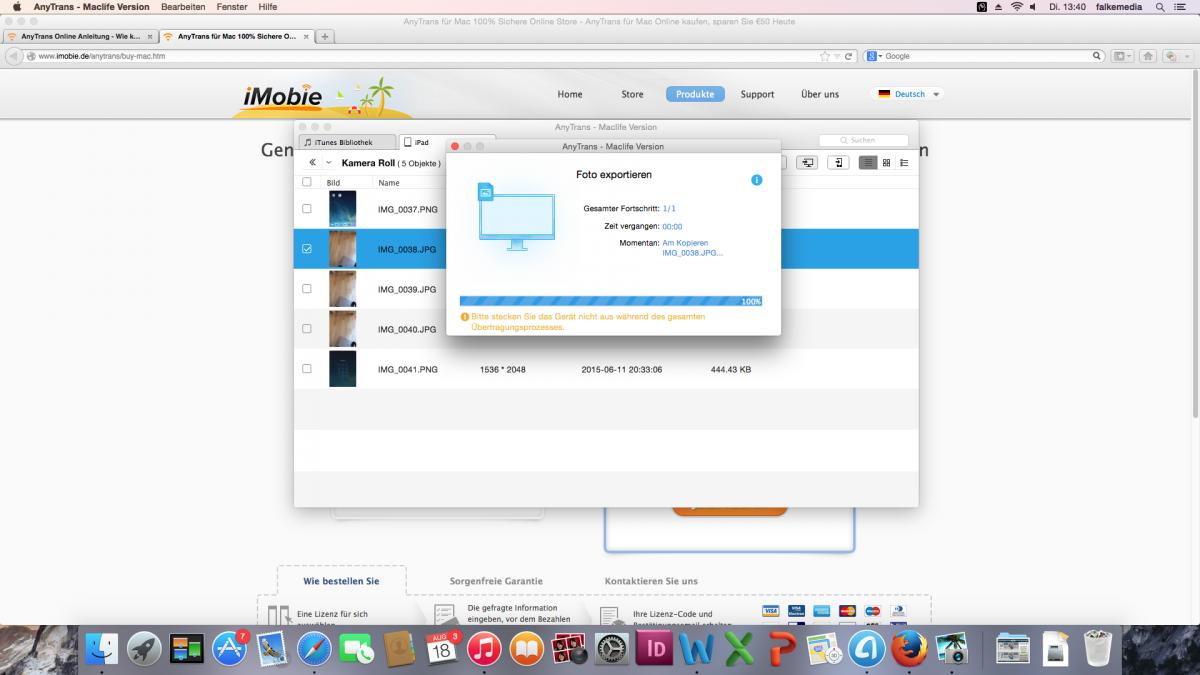
Task: Open Calendar icon showing 18
Action: tap(441, 650)
